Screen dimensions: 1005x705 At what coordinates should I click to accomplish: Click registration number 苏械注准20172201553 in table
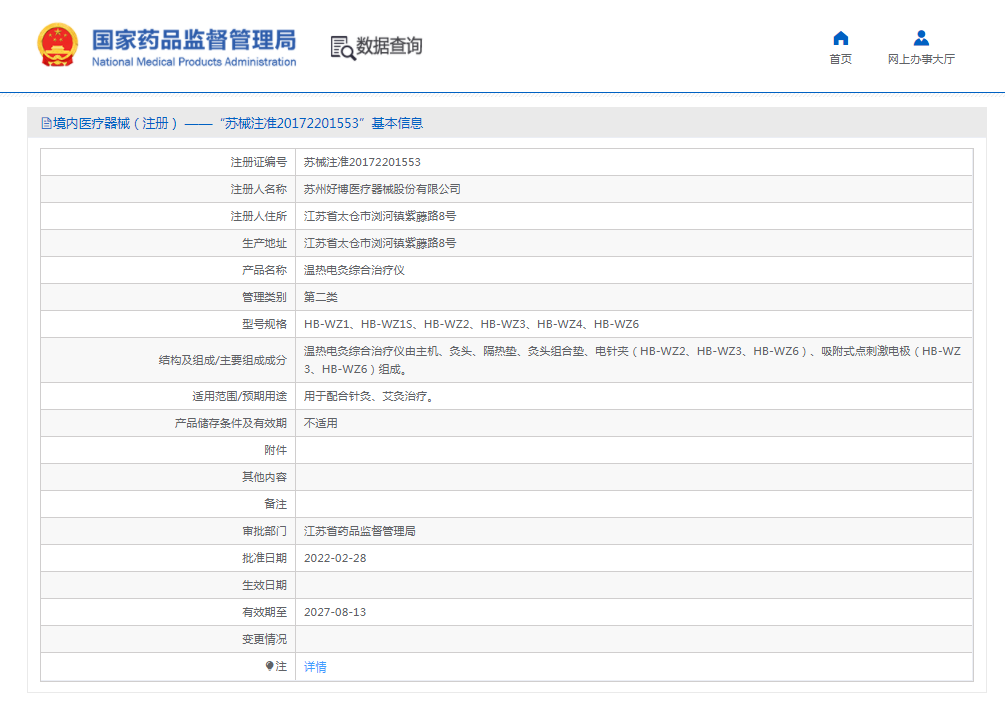[x=362, y=162]
